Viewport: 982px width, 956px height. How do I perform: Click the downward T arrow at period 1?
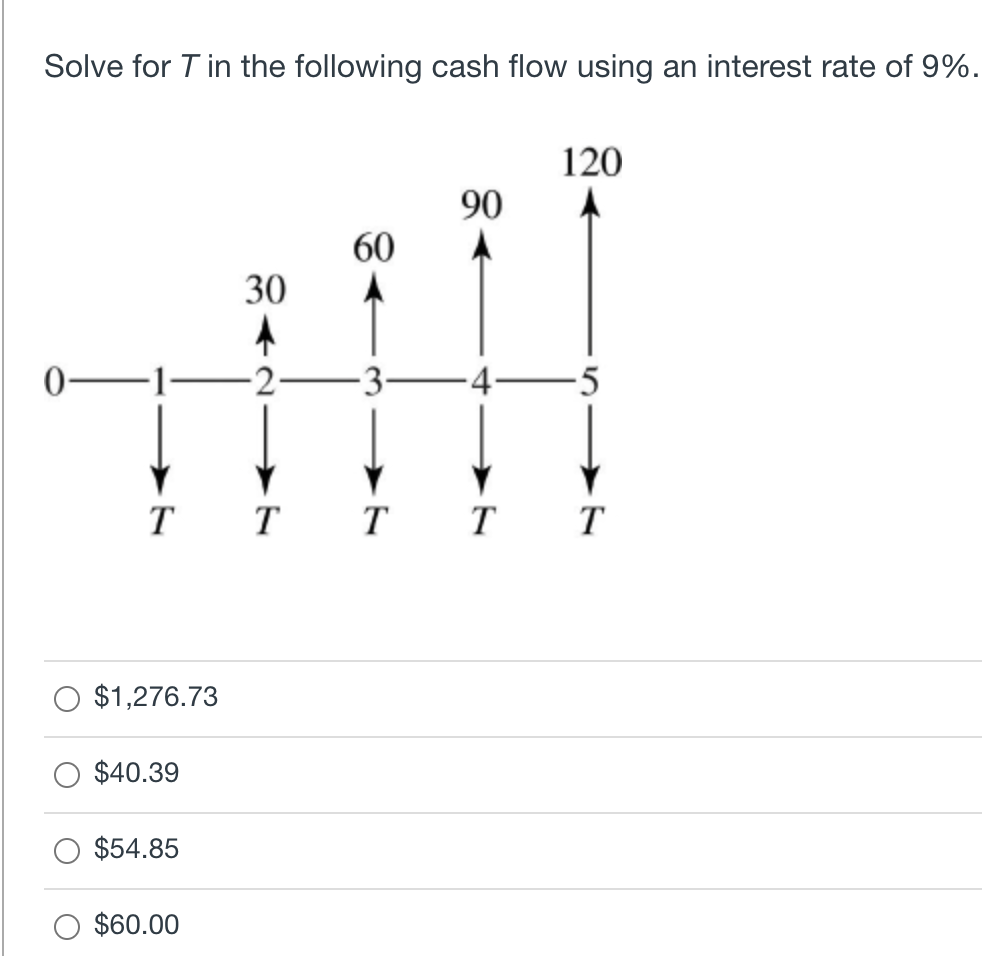(x=160, y=440)
